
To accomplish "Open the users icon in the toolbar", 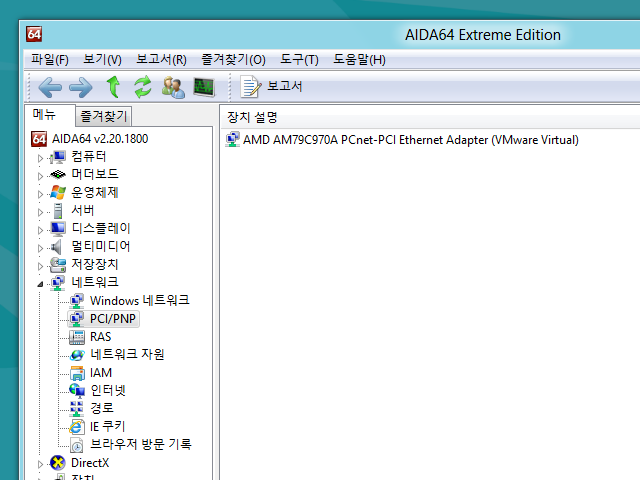I will click(x=173, y=87).
